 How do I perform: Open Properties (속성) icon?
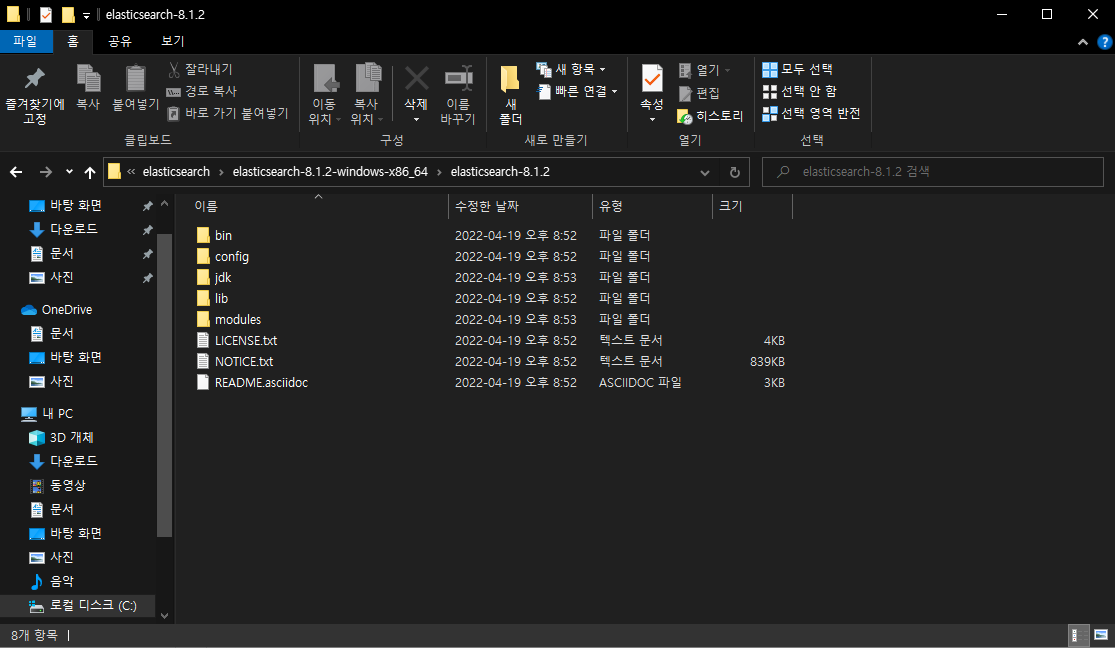(651, 78)
